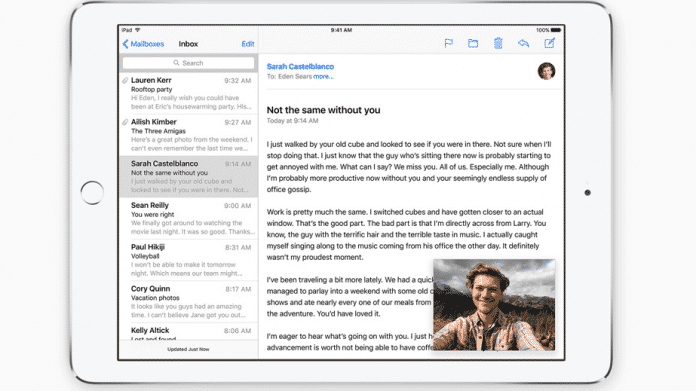Tap the Updated Just Now status text

[188, 349]
